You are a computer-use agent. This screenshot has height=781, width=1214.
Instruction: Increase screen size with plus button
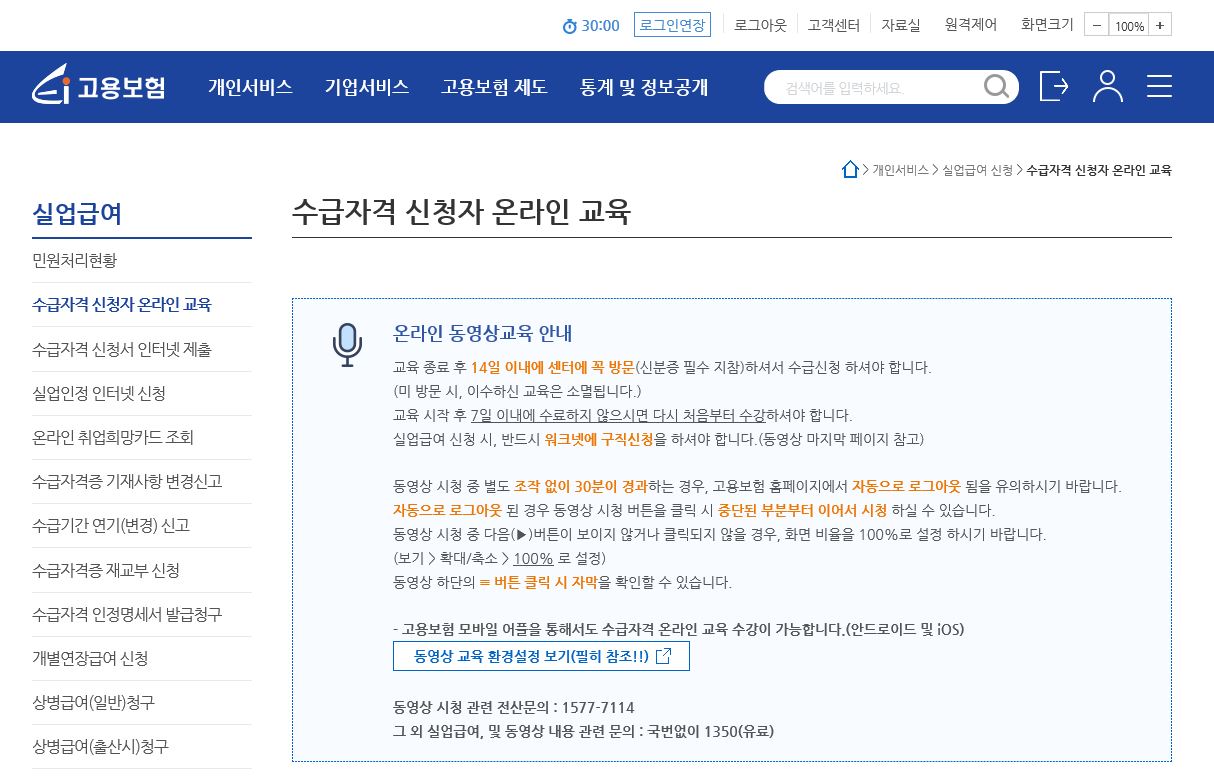tap(1159, 26)
